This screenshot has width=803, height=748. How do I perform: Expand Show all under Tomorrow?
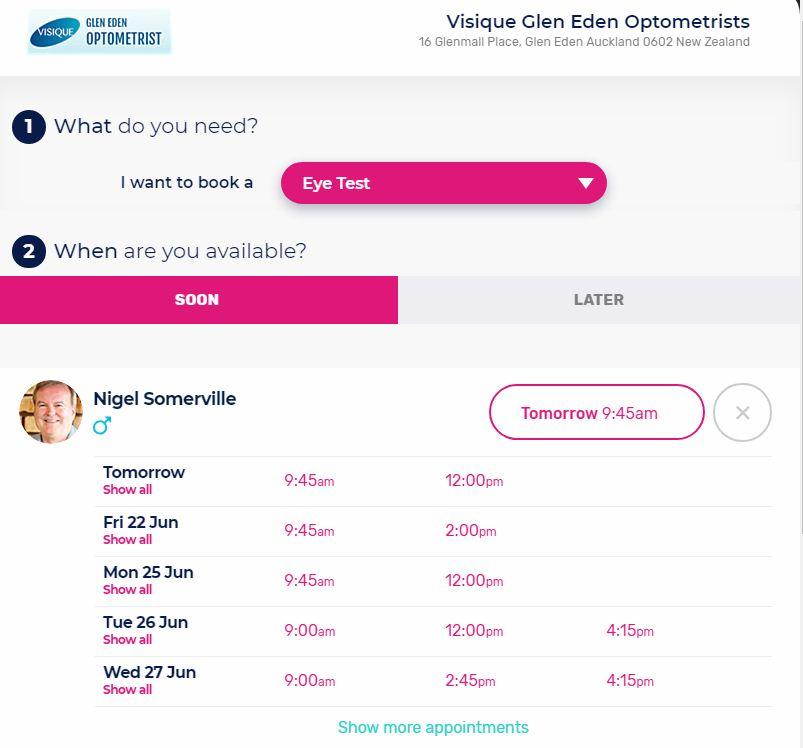(127, 490)
